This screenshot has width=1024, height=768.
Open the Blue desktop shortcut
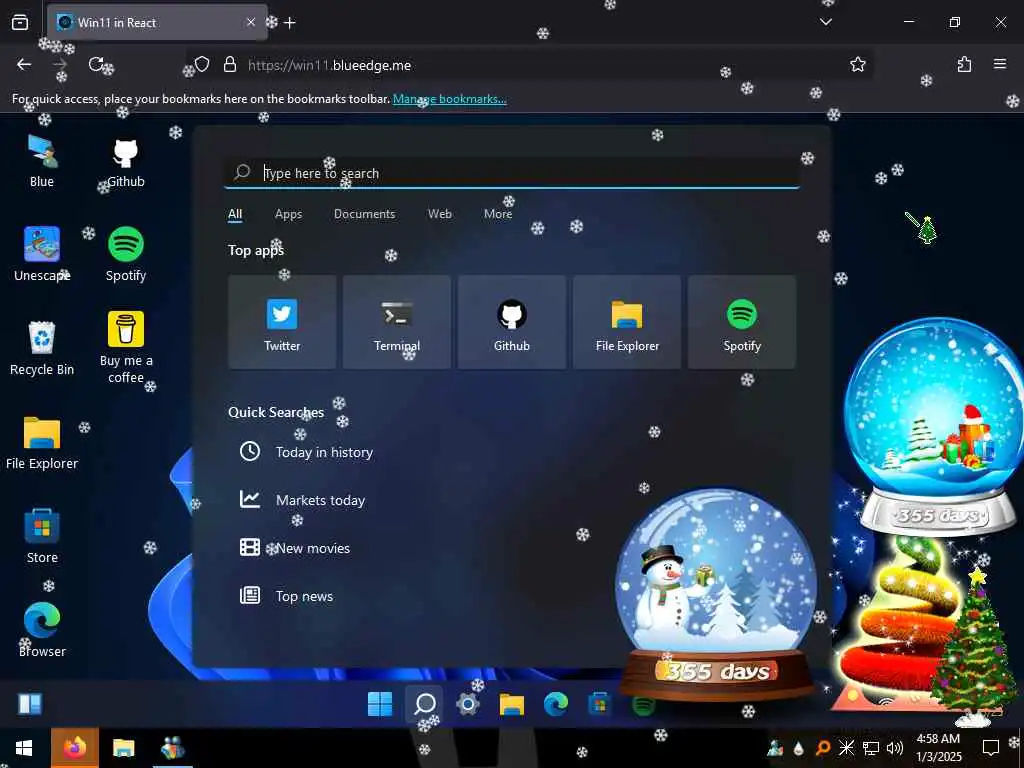42,161
